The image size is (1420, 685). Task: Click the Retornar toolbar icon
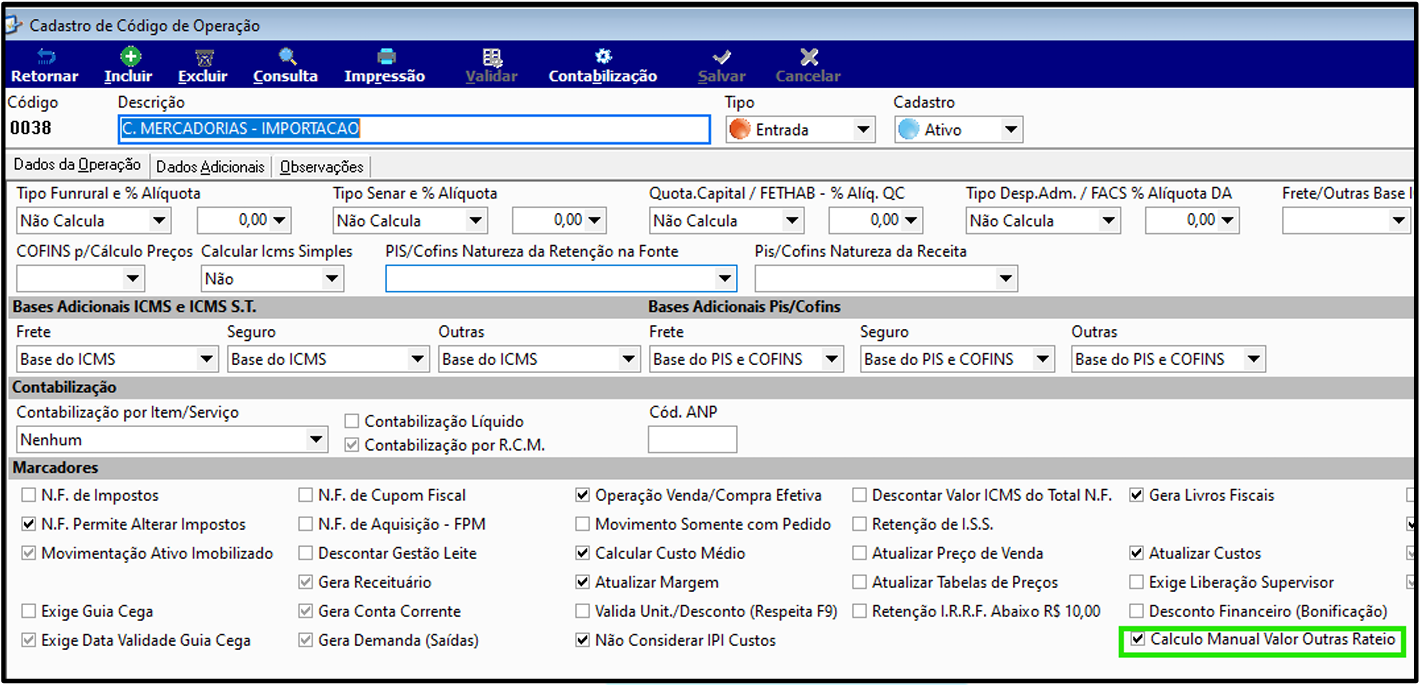coord(46,57)
